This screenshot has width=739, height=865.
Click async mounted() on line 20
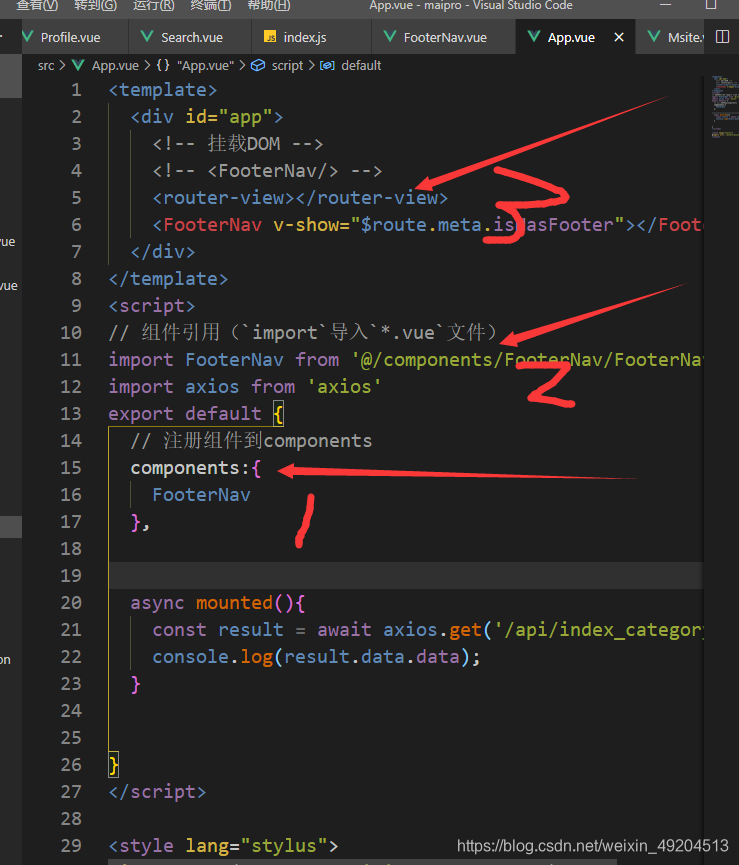(217, 603)
